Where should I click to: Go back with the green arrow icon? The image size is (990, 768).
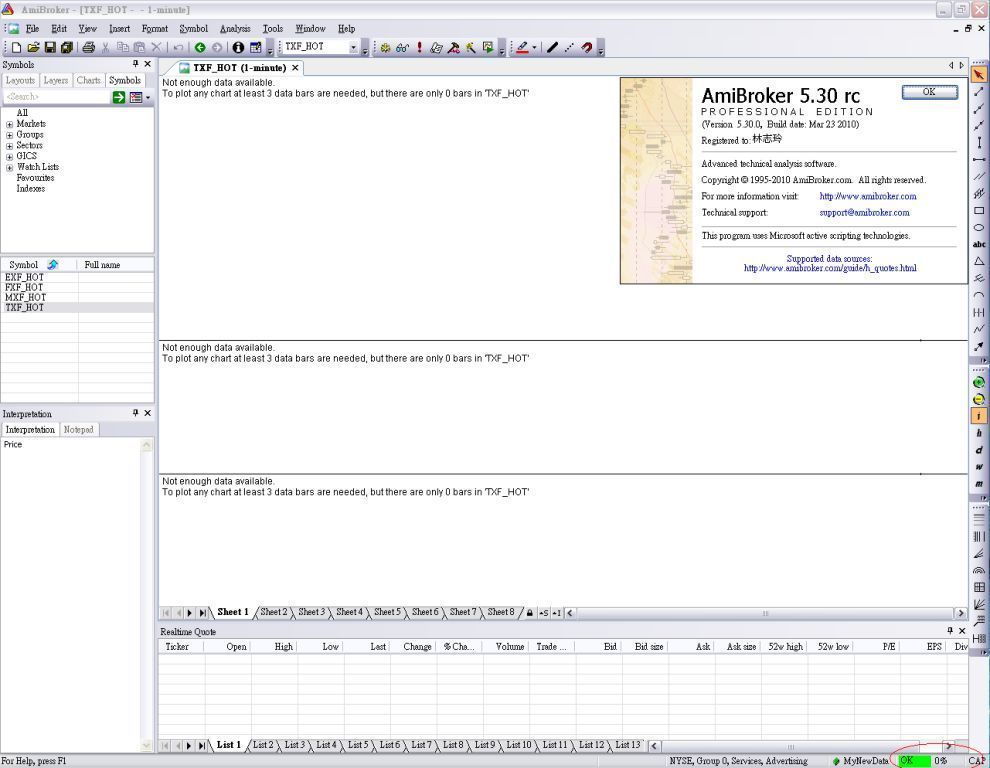point(200,47)
